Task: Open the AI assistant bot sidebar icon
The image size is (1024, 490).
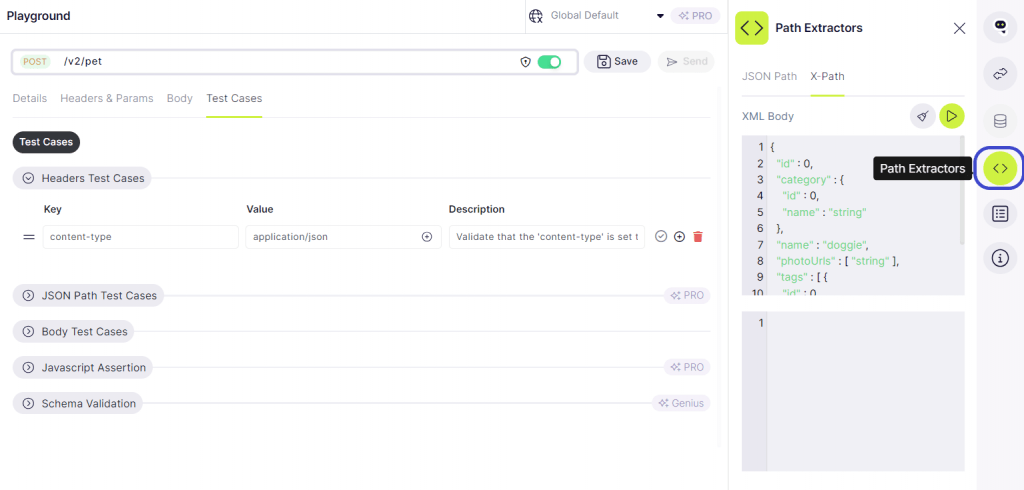Action: click(999, 27)
